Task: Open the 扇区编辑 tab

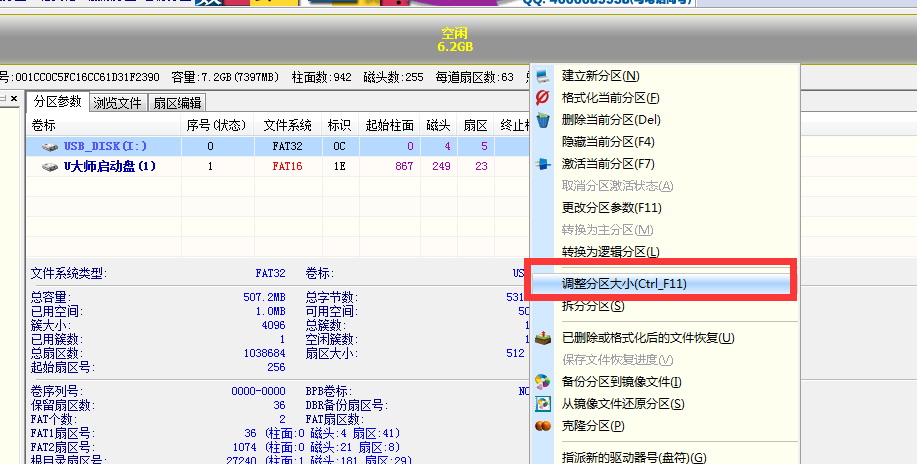Action: click(177, 103)
